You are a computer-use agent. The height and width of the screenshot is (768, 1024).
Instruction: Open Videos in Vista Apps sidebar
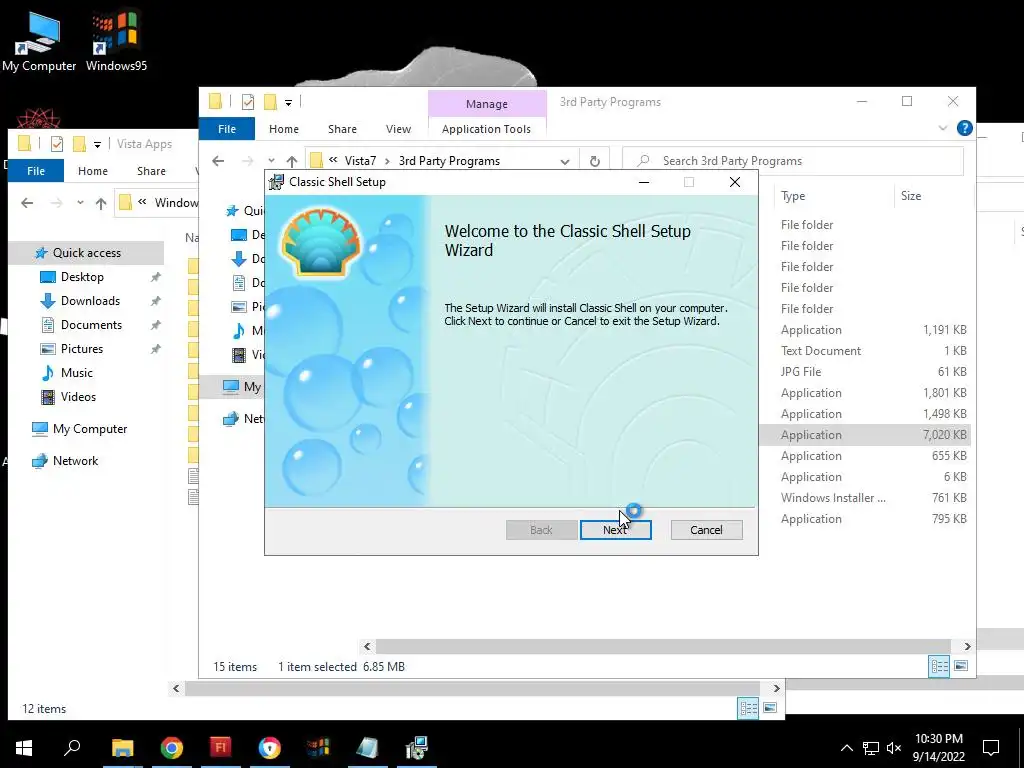78,396
